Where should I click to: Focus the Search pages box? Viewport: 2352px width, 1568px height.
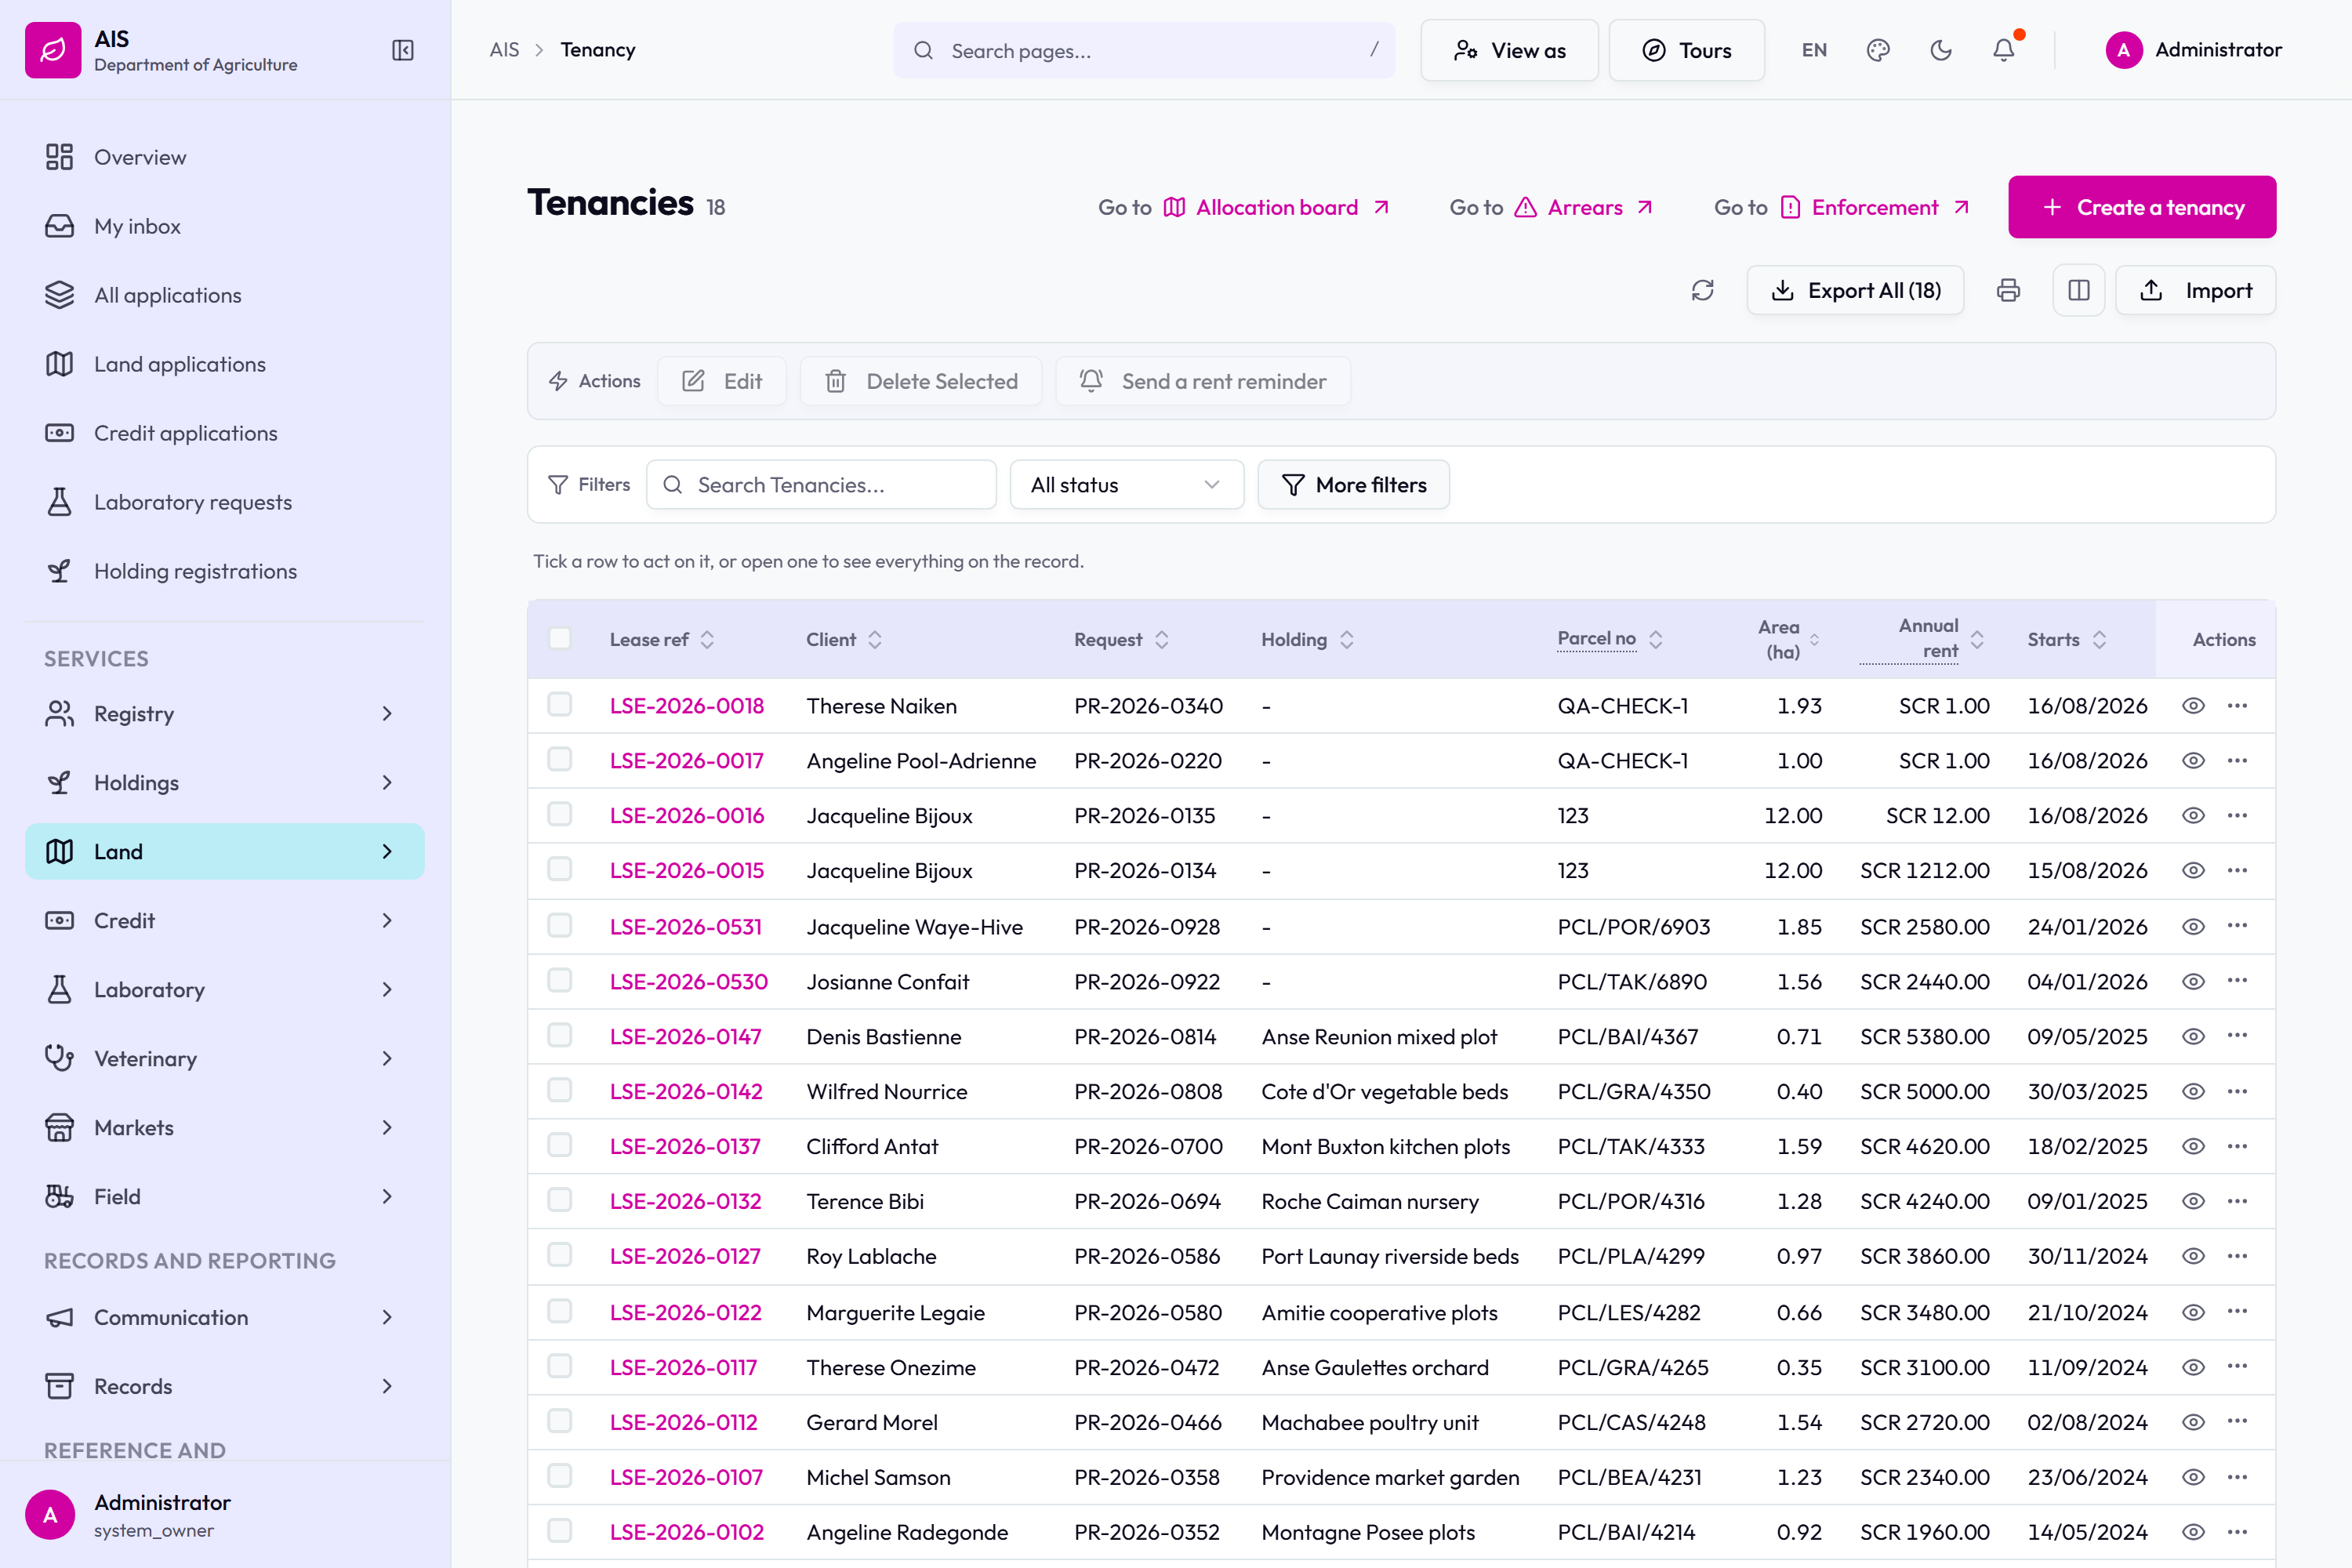click(x=1144, y=50)
